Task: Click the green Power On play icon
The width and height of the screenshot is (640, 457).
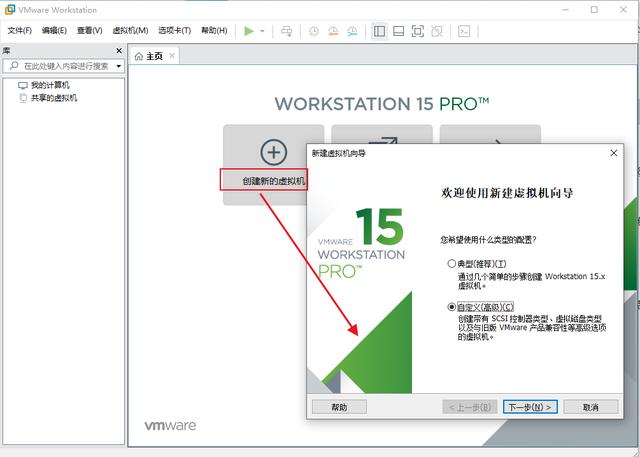Action: click(249, 31)
